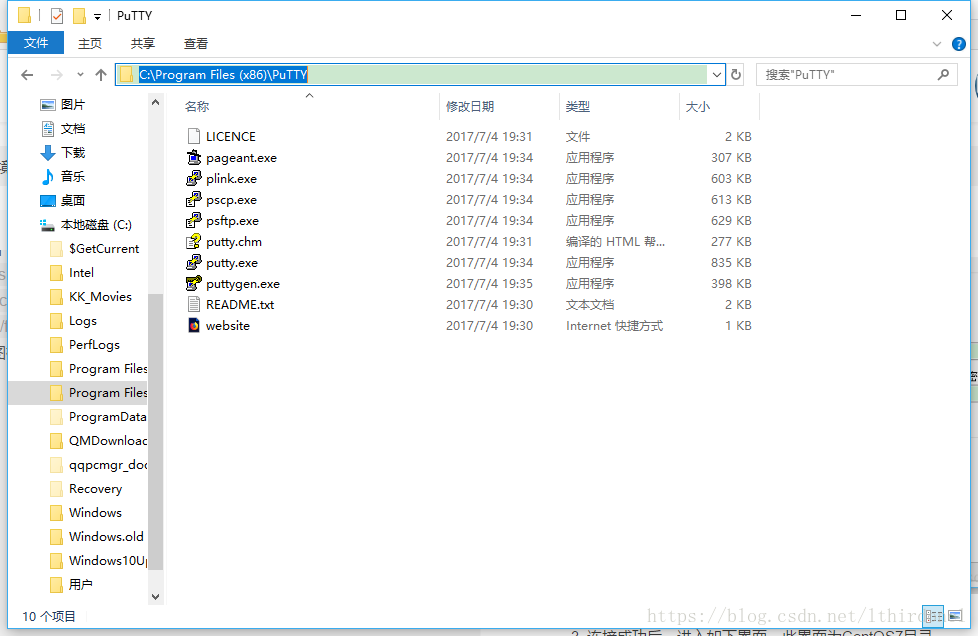Select the putty.exe application icon
The image size is (978, 636).
(x=194, y=263)
